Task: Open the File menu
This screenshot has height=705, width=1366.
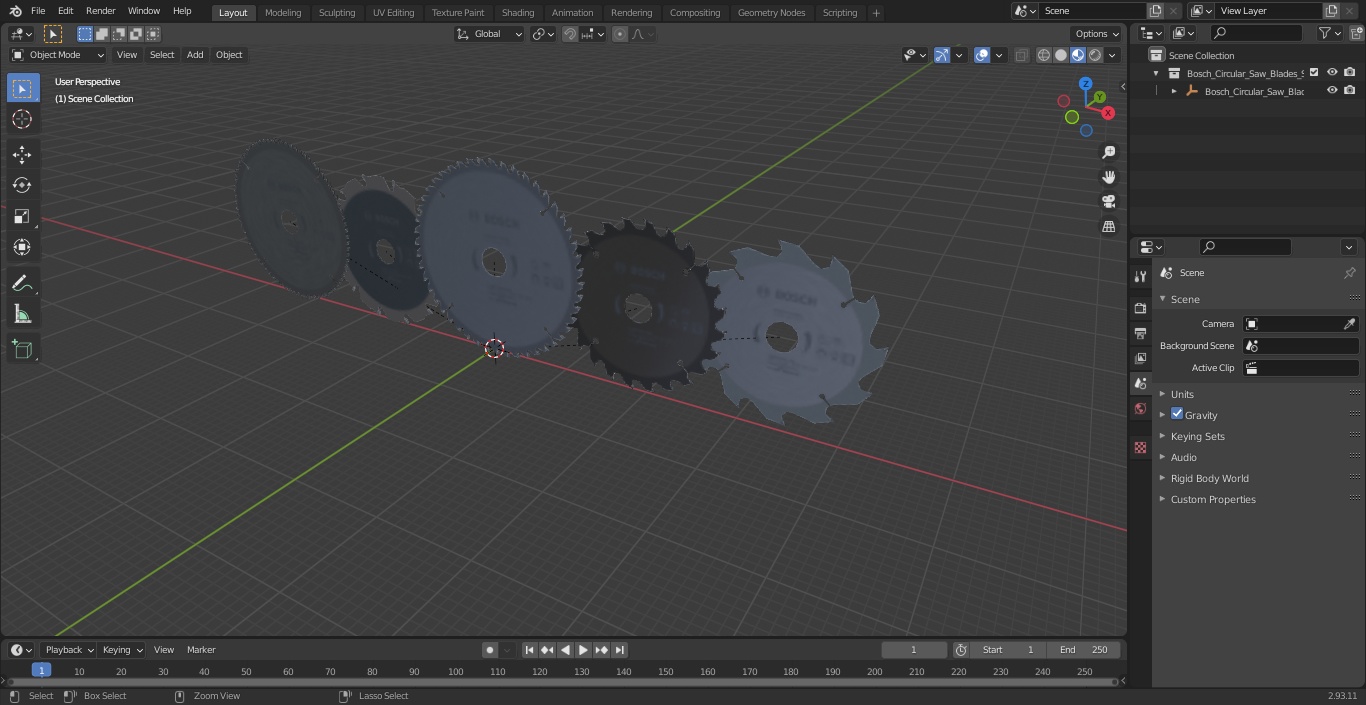Action: [x=38, y=11]
